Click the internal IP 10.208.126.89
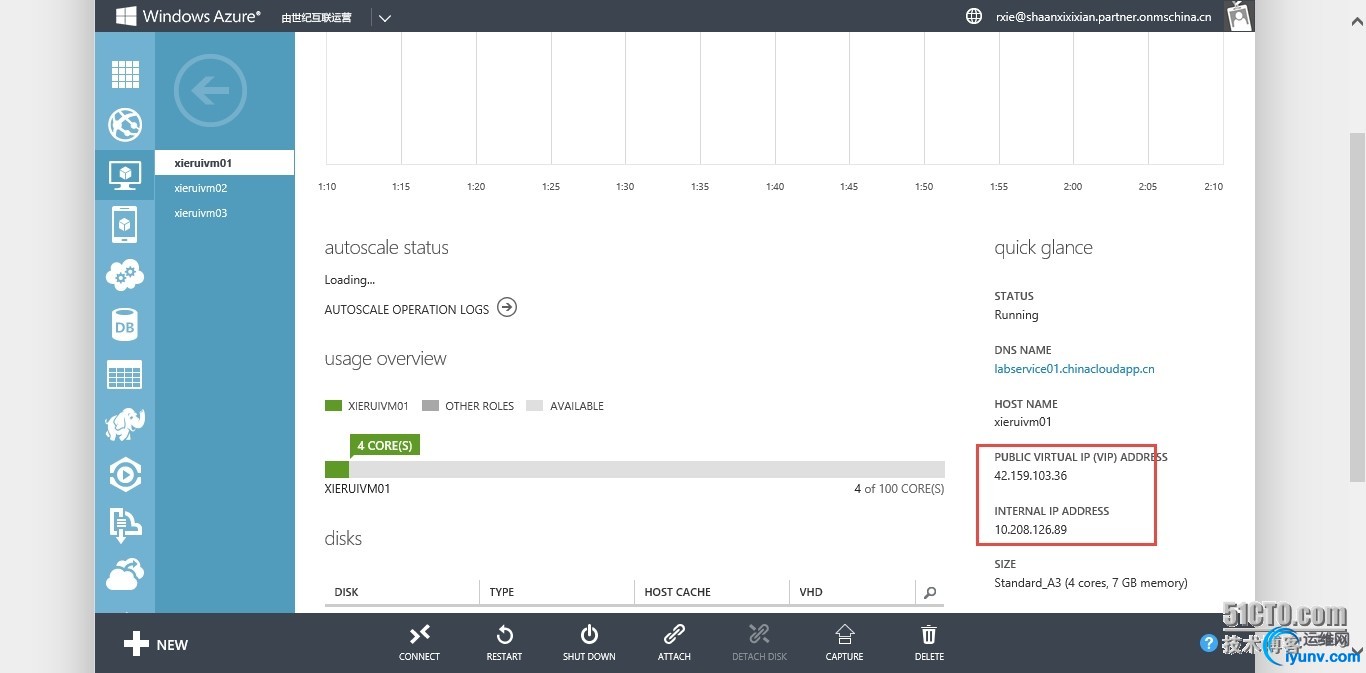 [x=1030, y=530]
